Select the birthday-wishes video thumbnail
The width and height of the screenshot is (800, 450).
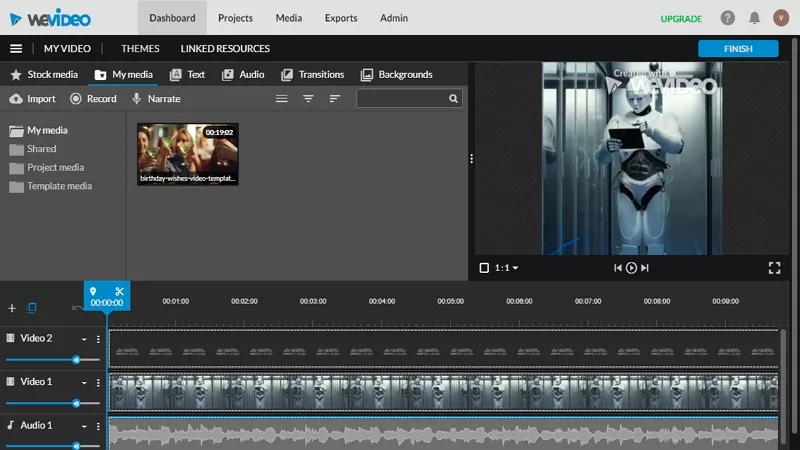coord(188,154)
